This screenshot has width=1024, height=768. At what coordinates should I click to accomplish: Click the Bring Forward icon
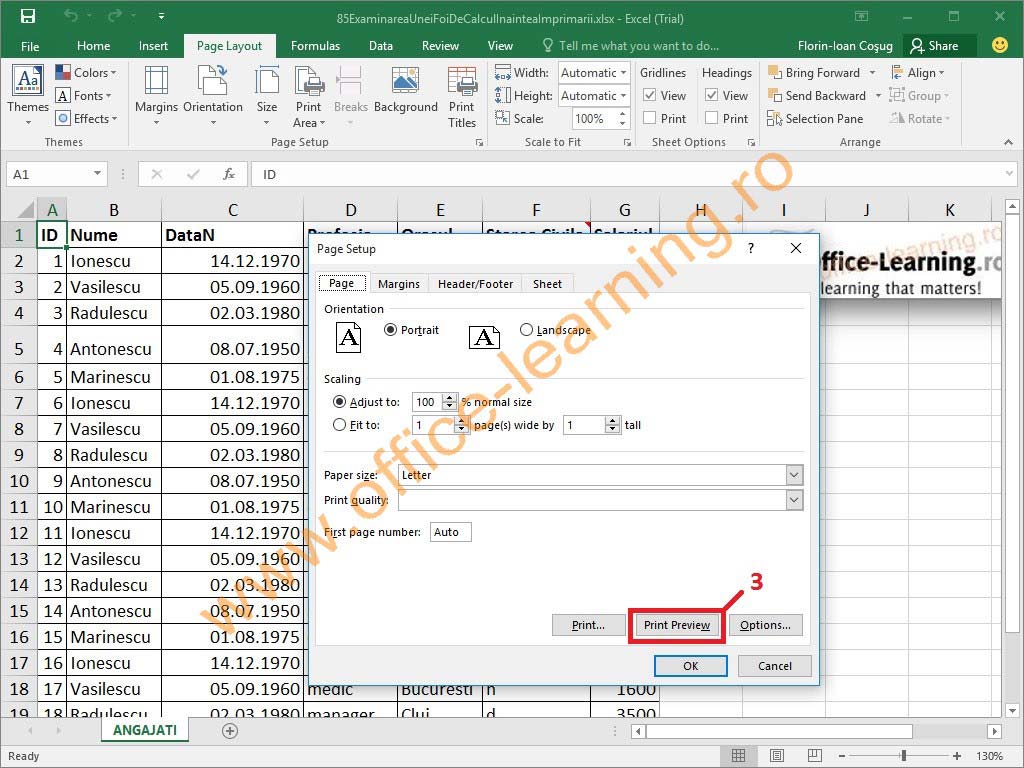(775, 72)
